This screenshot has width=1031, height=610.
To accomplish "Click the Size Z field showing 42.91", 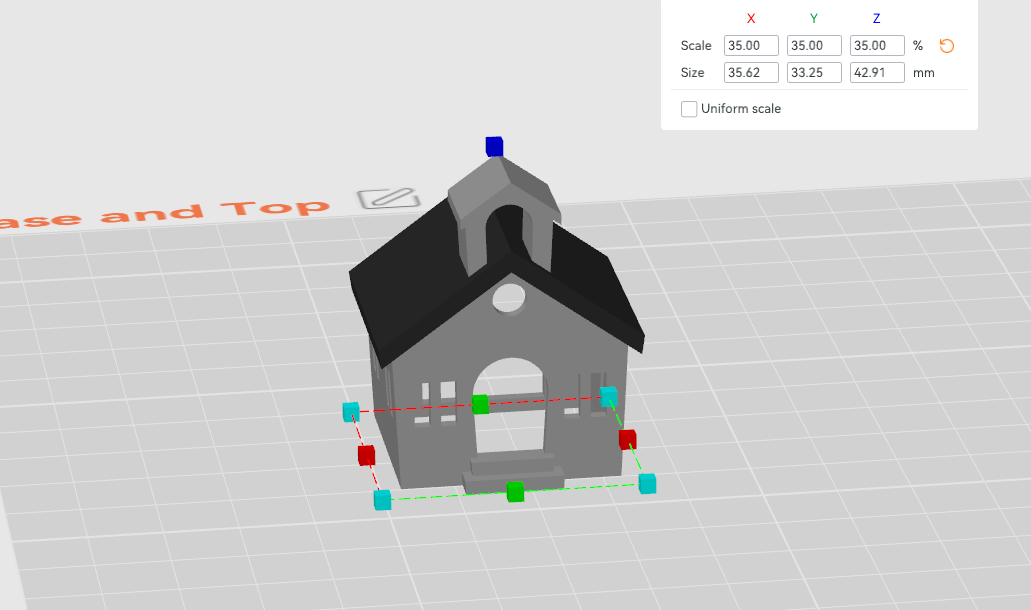I will click(x=877, y=72).
